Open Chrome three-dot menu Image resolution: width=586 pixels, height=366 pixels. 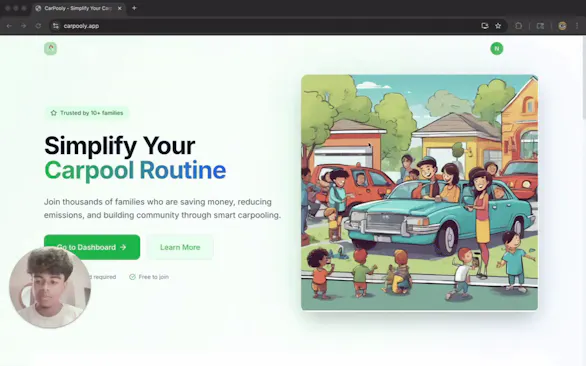coord(577,26)
